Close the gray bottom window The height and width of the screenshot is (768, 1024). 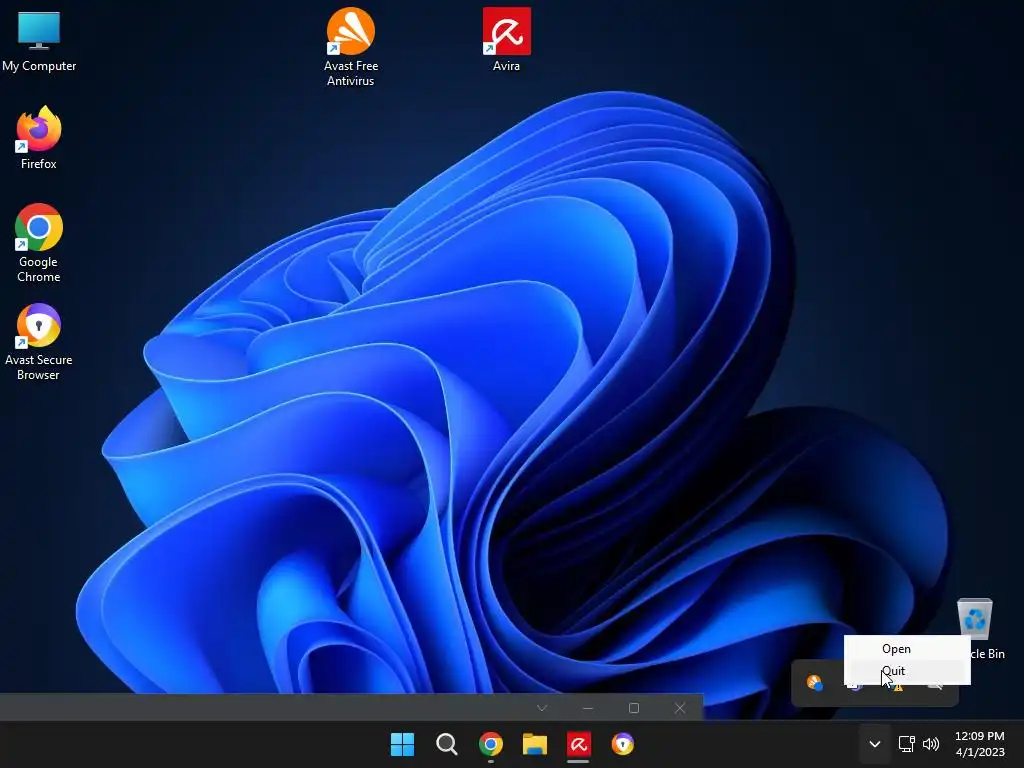click(x=680, y=708)
